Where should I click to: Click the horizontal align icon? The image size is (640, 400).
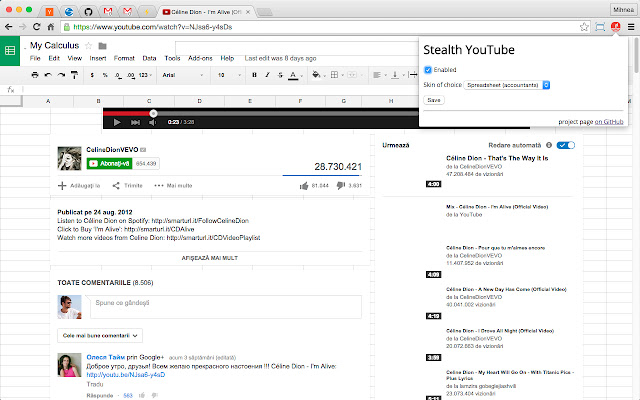[377, 75]
